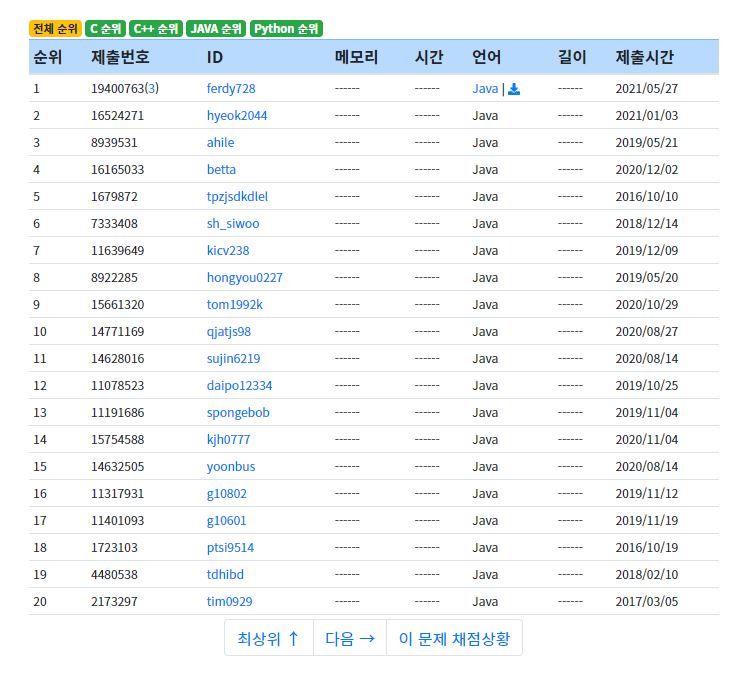Open spongebob's profile link
This screenshot has height=674, width=742.
pos(238,412)
